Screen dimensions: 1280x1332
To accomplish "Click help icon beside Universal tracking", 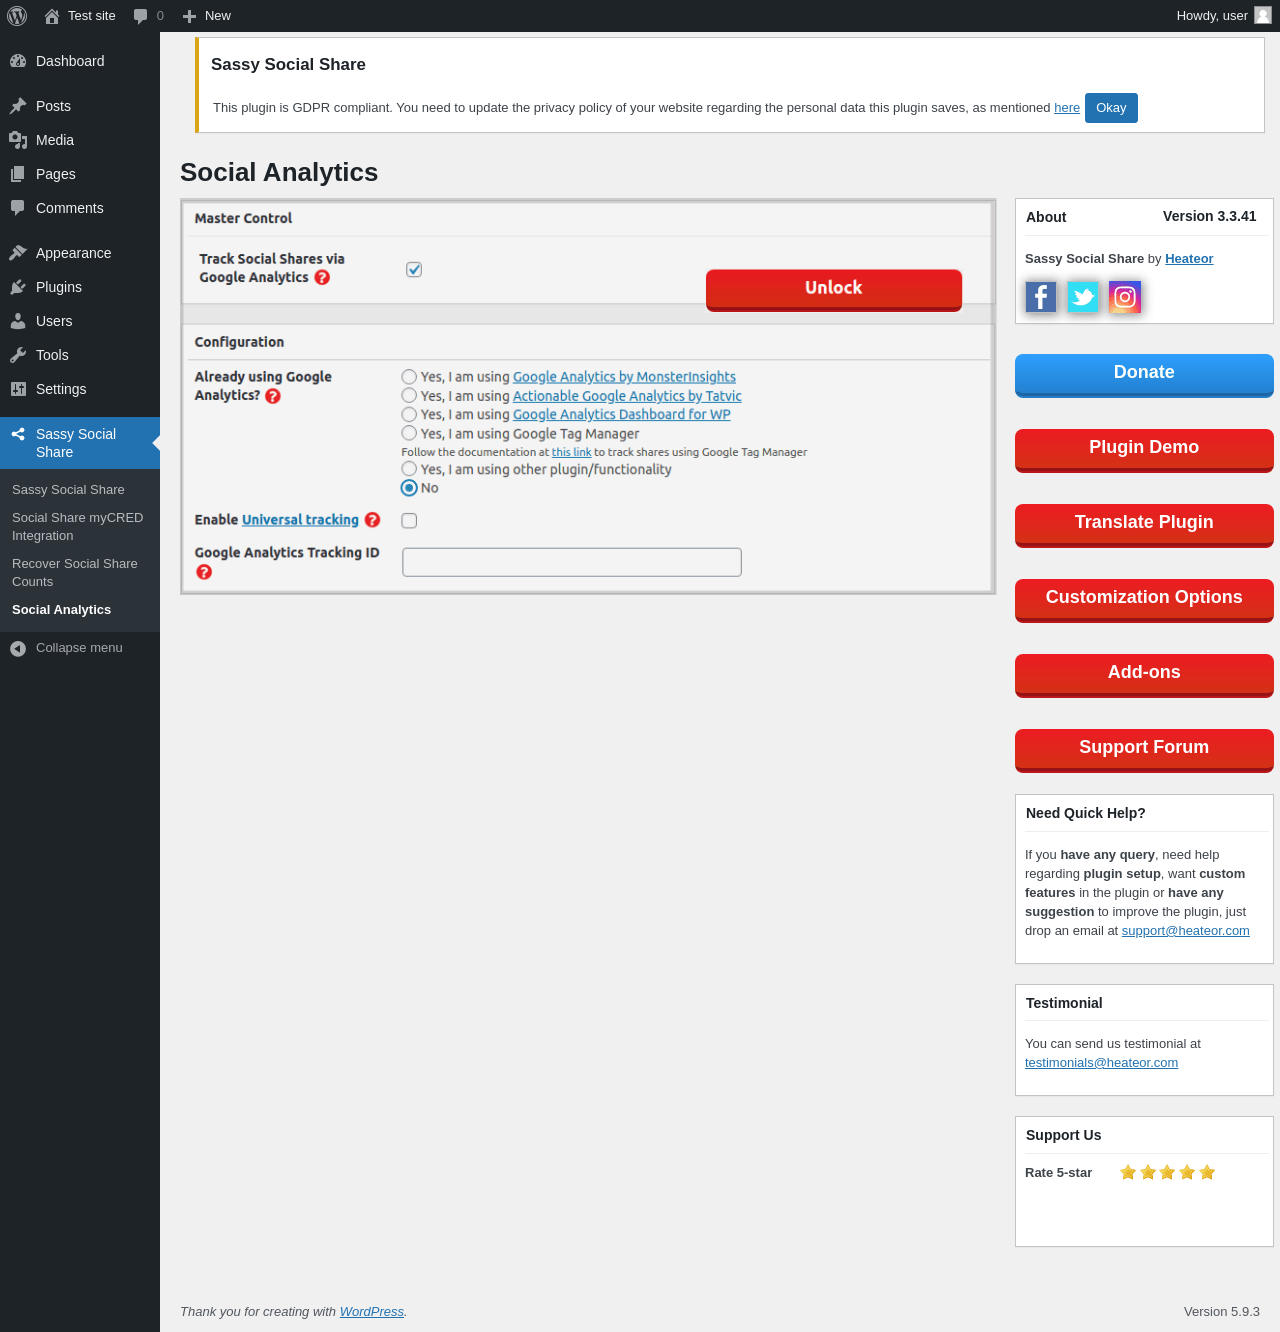I will click(372, 520).
